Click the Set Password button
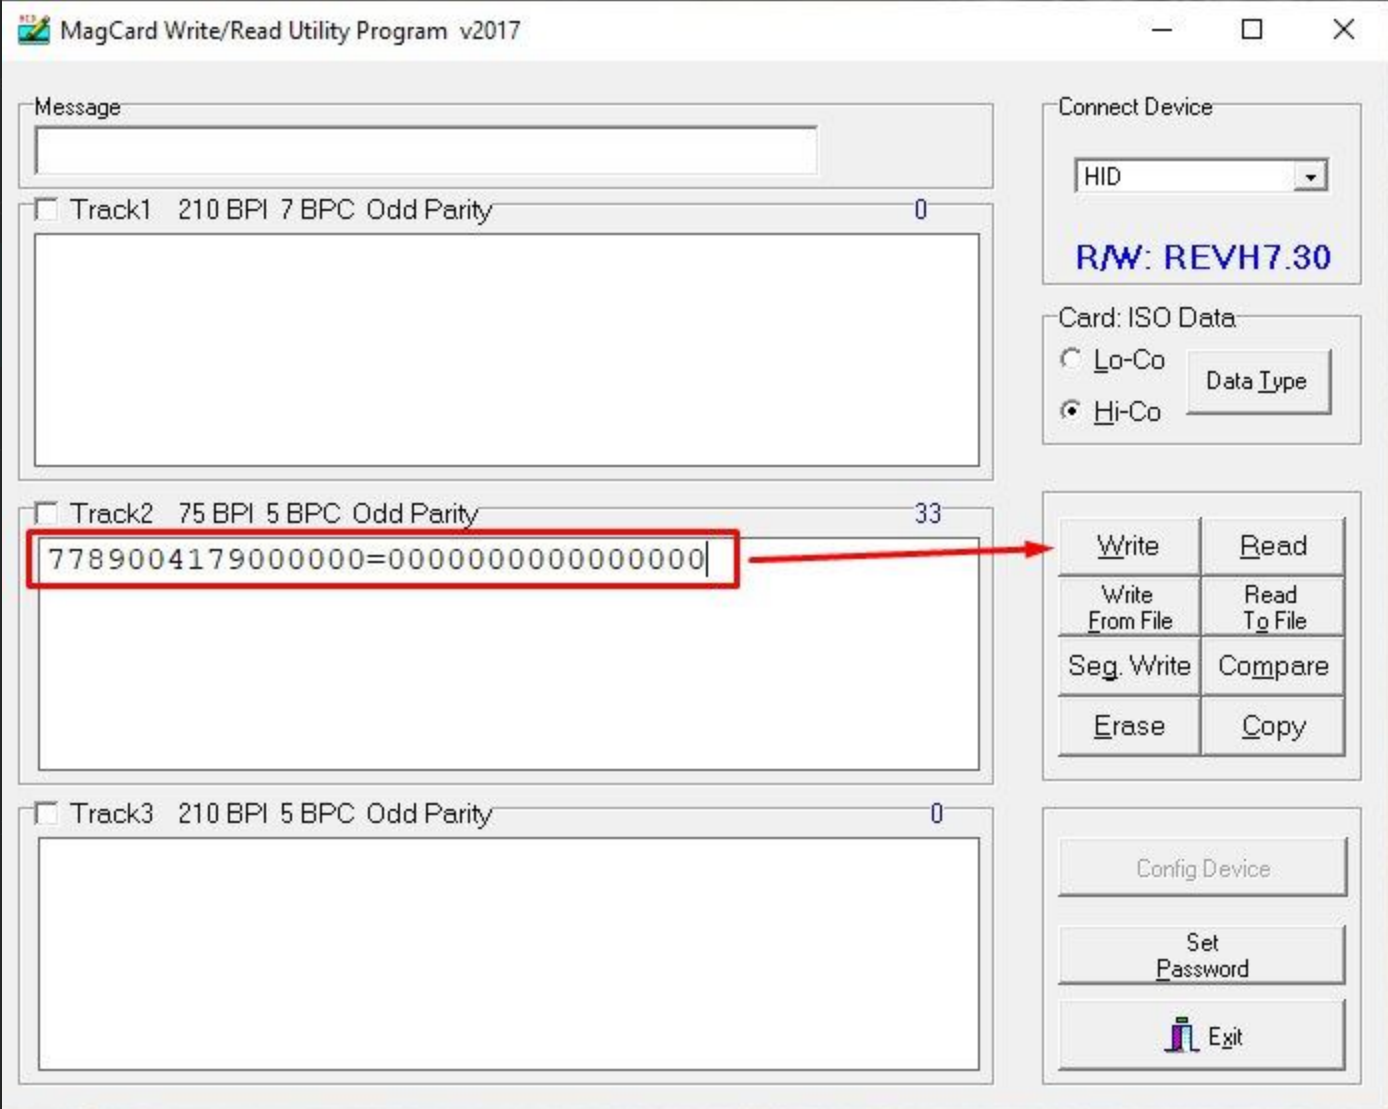 [1202, 955]
